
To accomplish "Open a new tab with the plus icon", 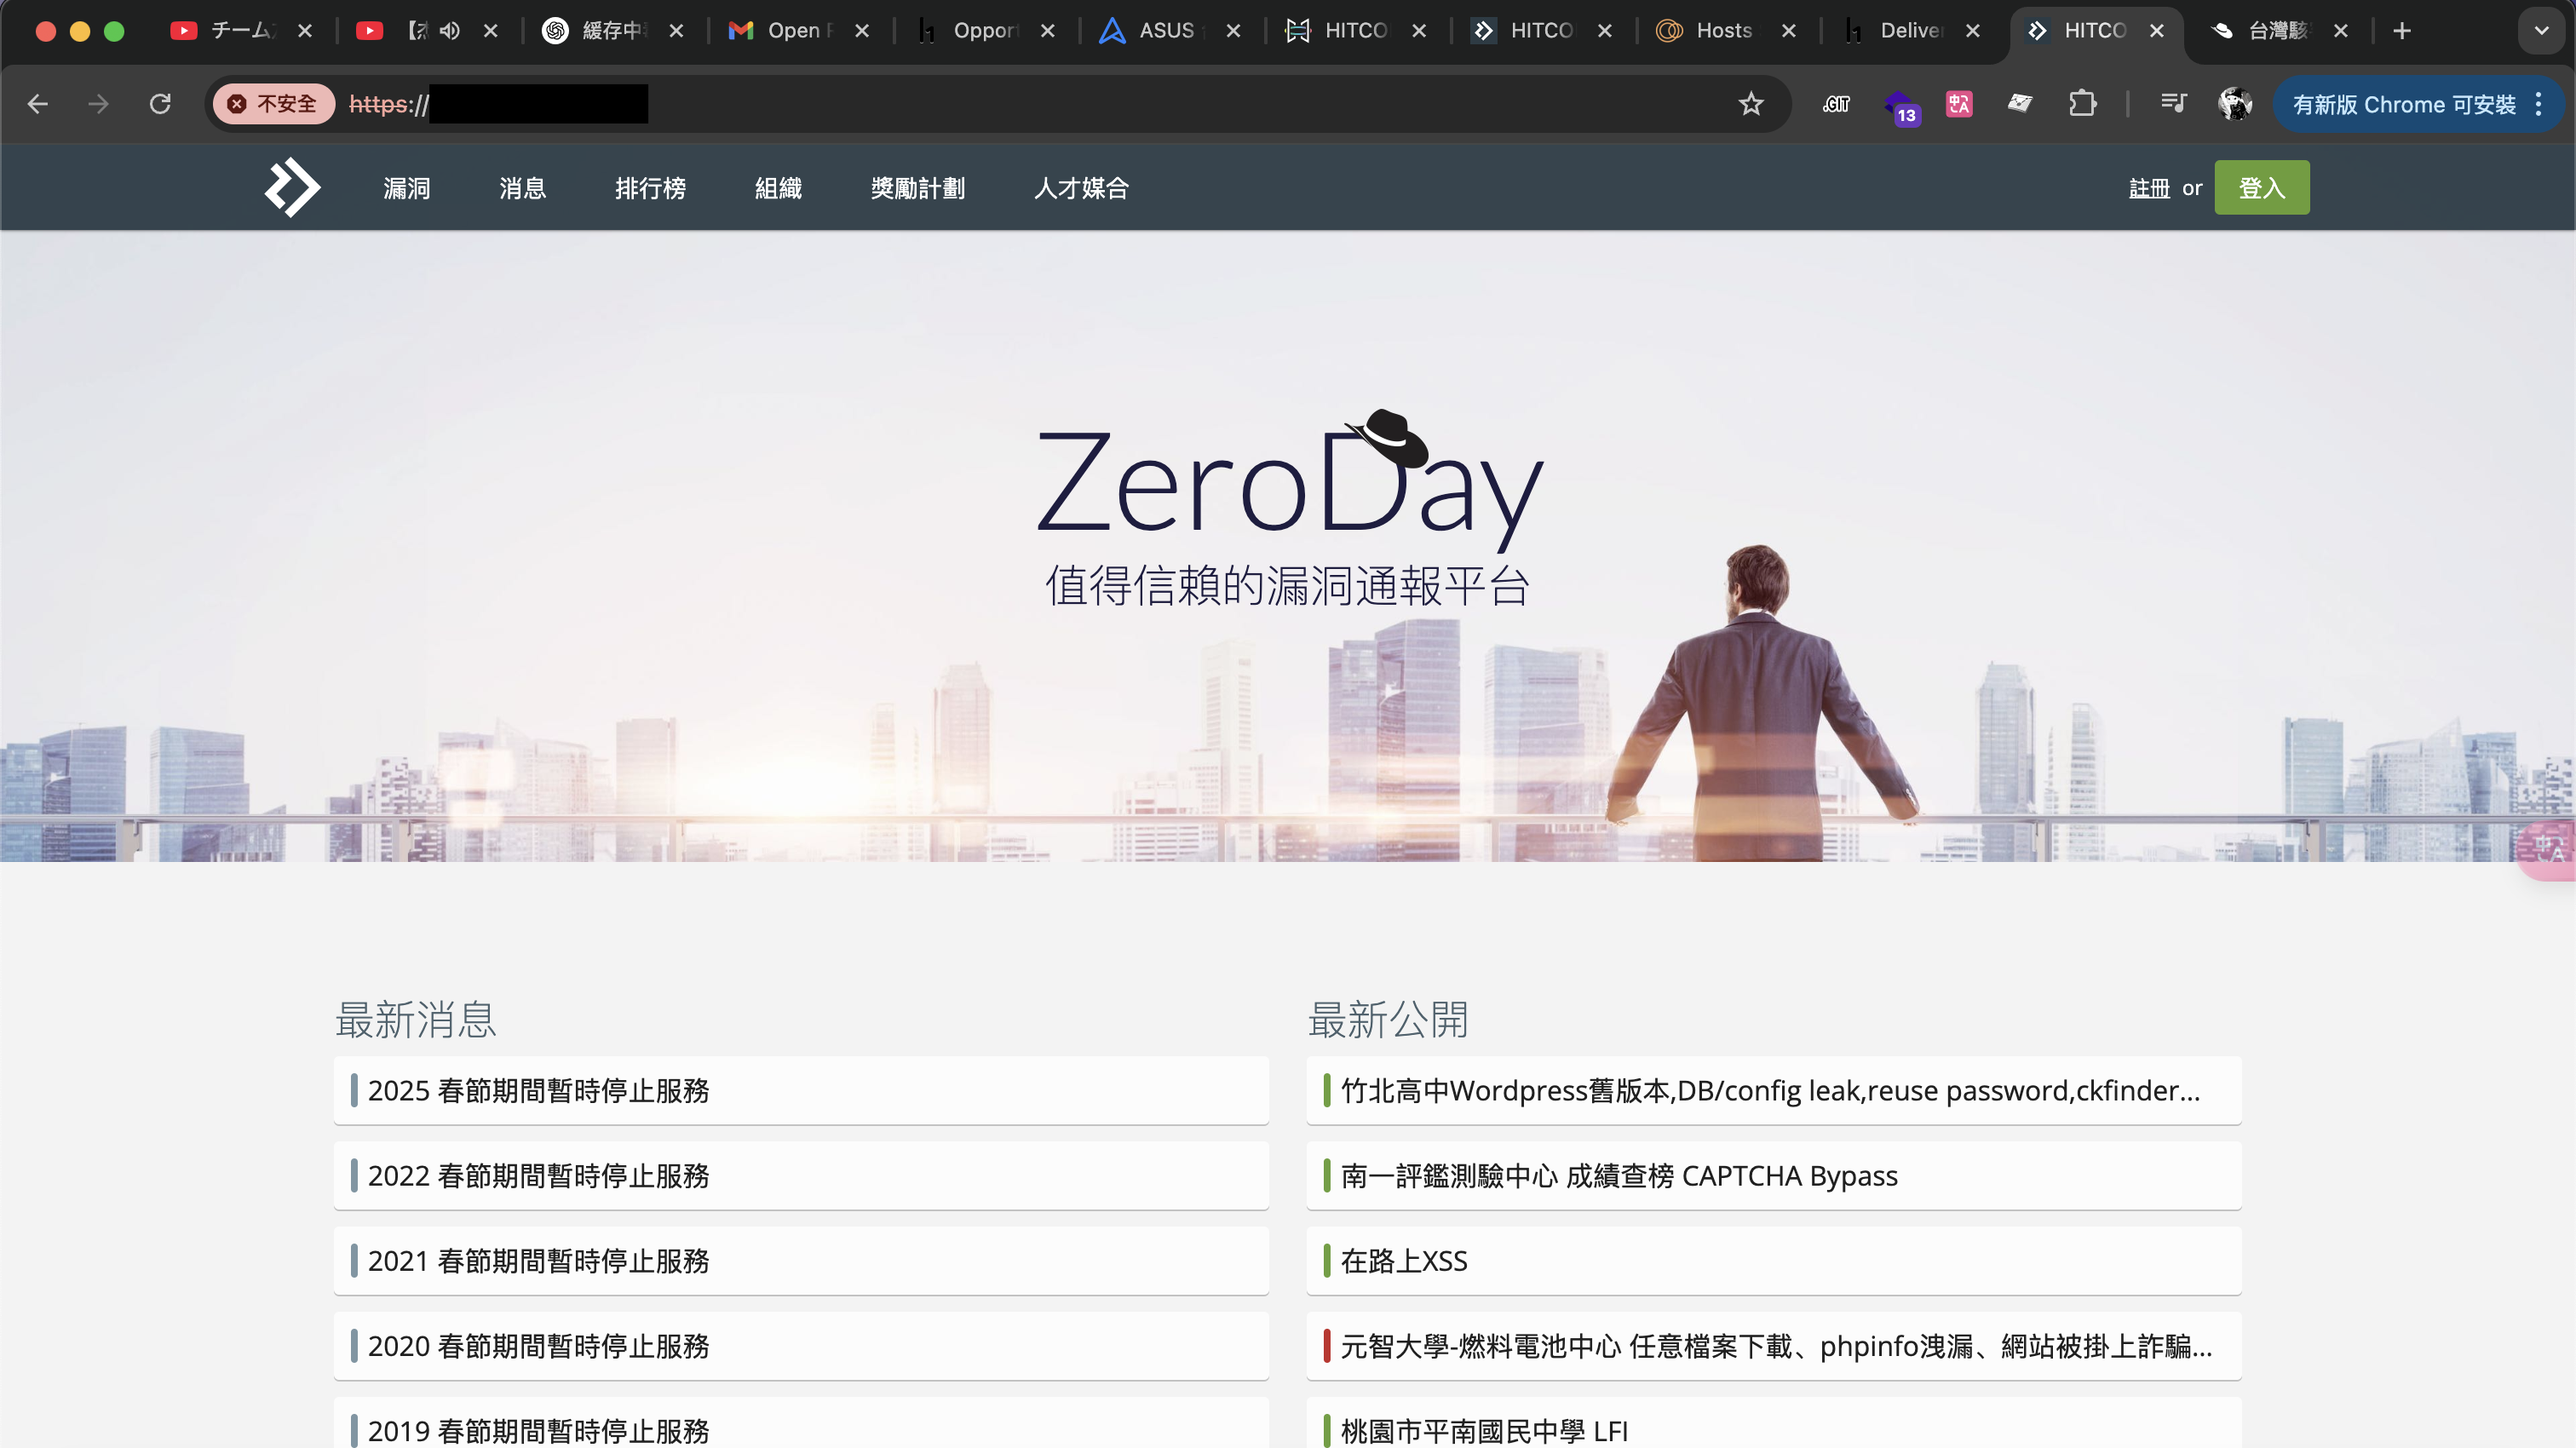I will click(2402, 31).
